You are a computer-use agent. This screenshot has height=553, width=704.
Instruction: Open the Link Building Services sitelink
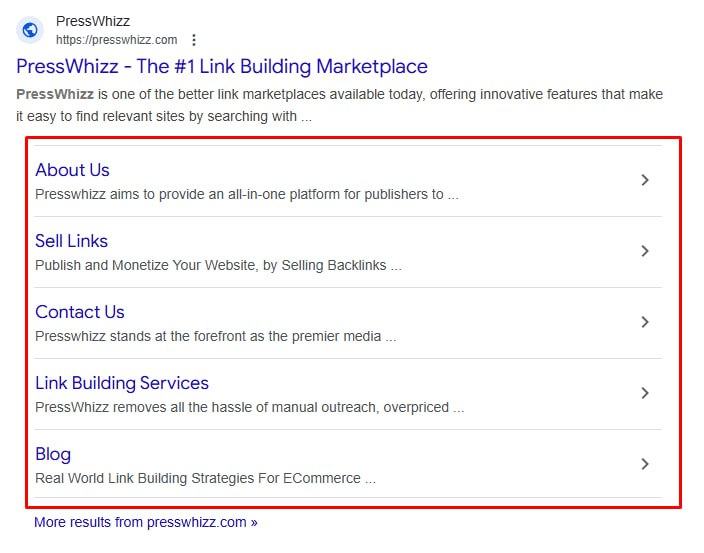[x=122, y=383]
